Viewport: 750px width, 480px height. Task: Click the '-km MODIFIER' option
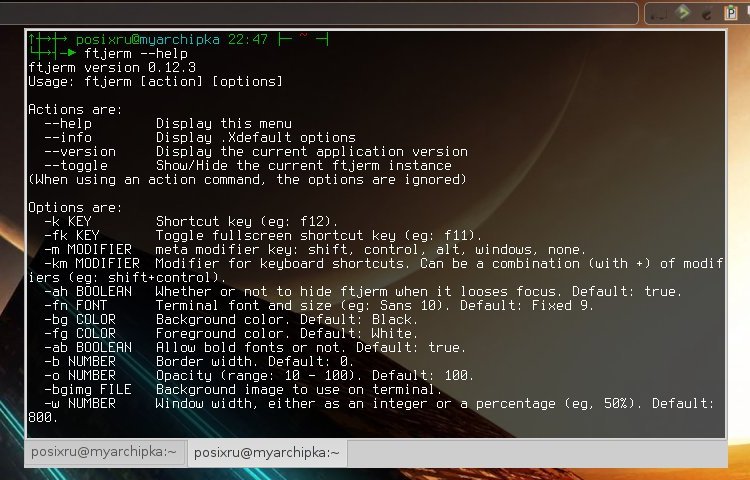pyautogui.click(x=92, y=263)
